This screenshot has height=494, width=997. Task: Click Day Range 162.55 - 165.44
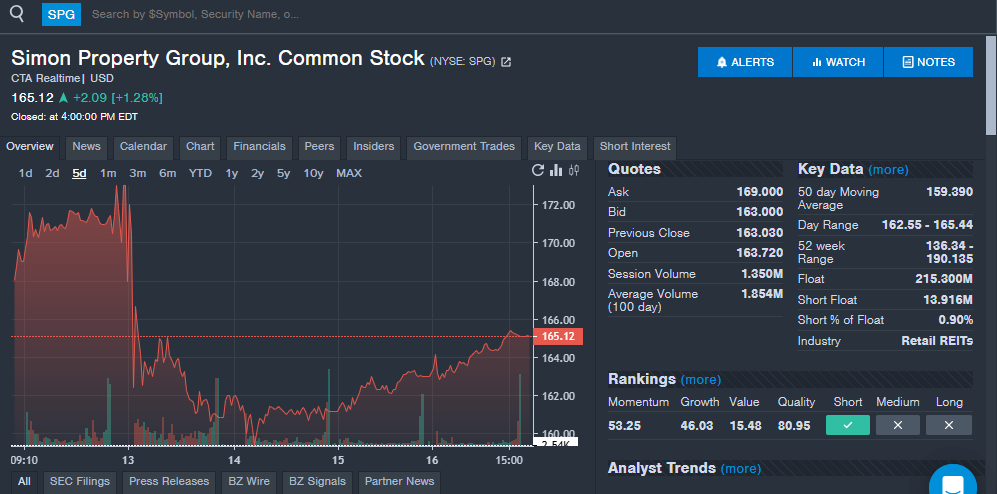click(927, 225)
